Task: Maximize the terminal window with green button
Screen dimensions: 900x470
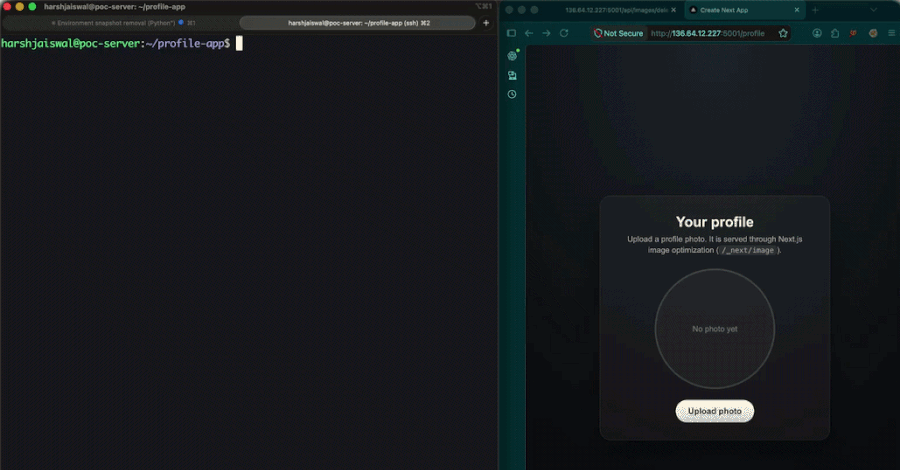Action: pyautogui.click(x=33, y=7)
